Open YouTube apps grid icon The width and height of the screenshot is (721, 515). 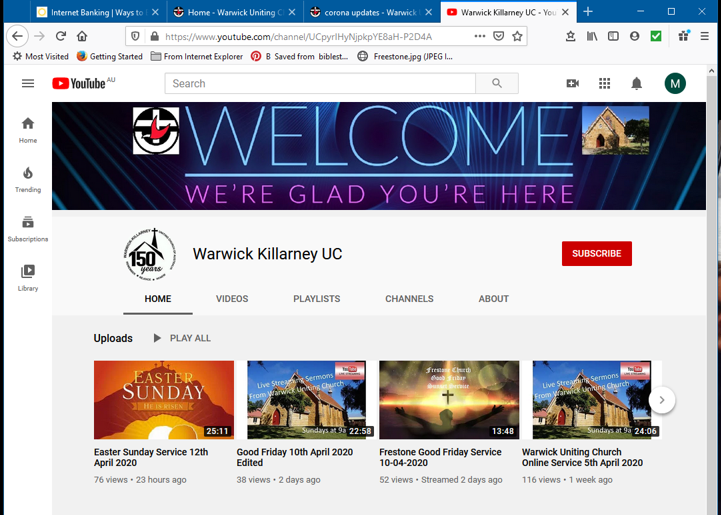605,83
